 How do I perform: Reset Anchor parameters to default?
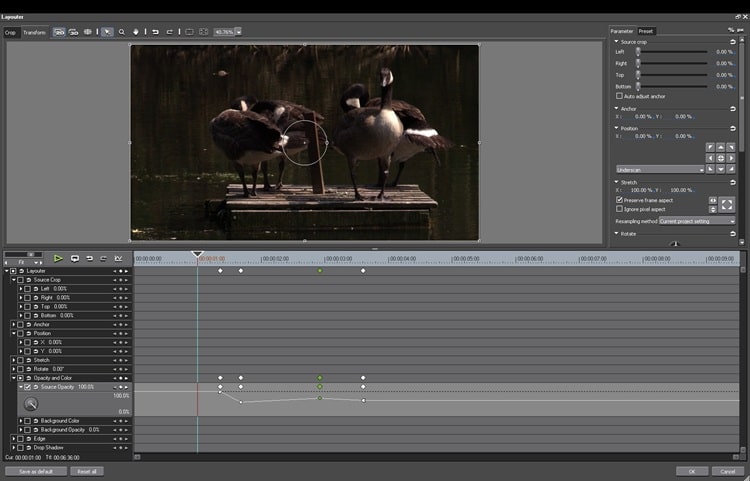[x=733, y=109]
